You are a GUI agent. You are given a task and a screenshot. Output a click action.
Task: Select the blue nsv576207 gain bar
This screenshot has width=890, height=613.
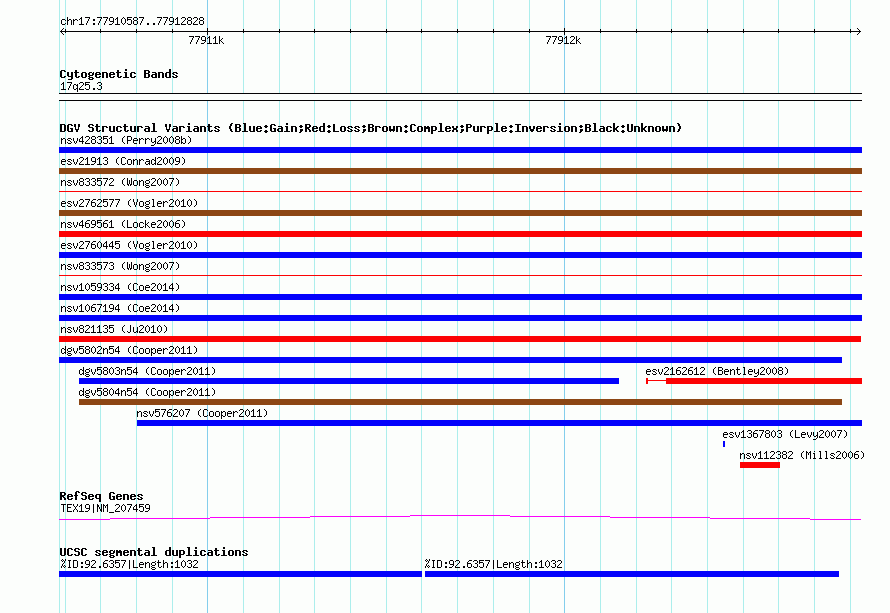(499, 423)
